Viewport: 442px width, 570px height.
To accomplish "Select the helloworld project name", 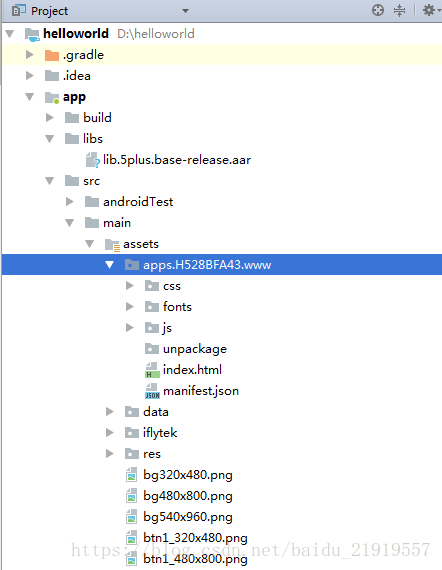I will pyautogui.click(x=76, y=33).
